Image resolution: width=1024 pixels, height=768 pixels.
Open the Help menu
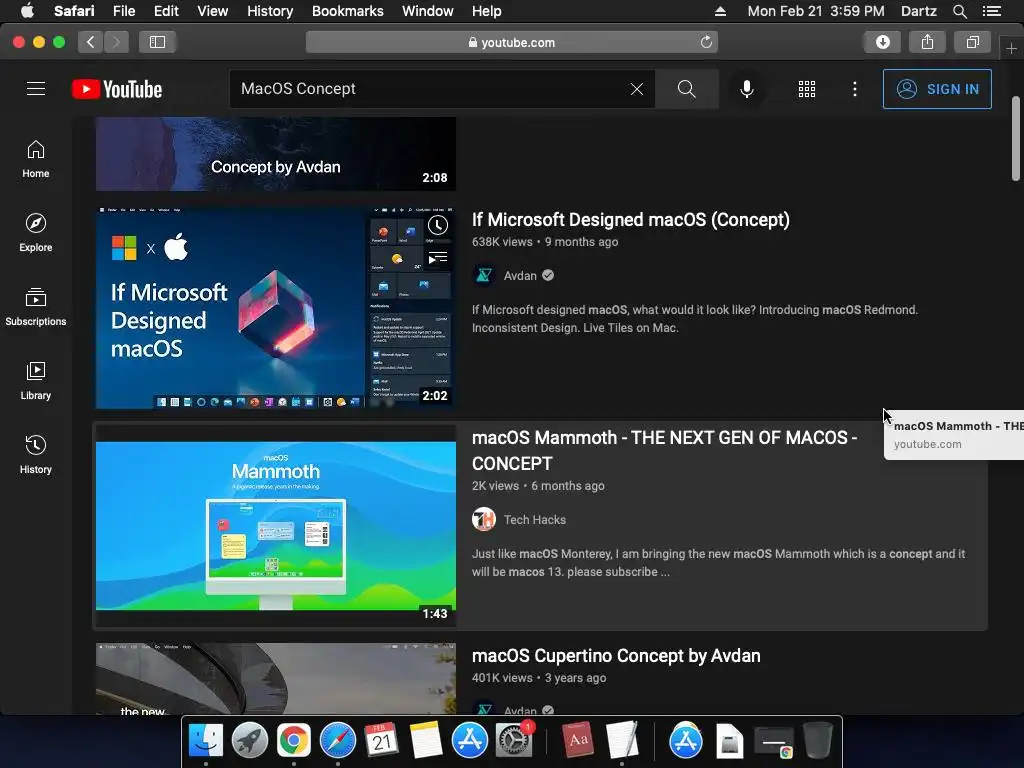(x=487, y=11)
